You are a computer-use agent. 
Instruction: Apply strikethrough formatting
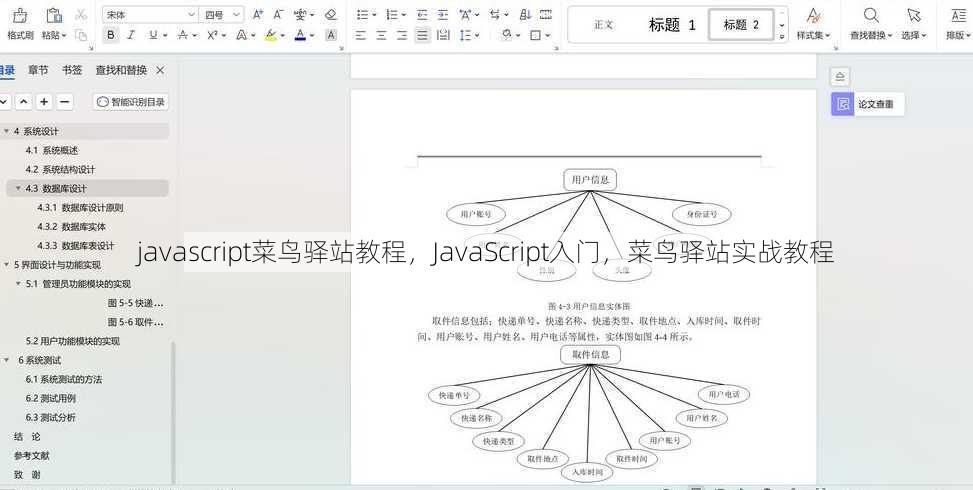tap(183, 35)
